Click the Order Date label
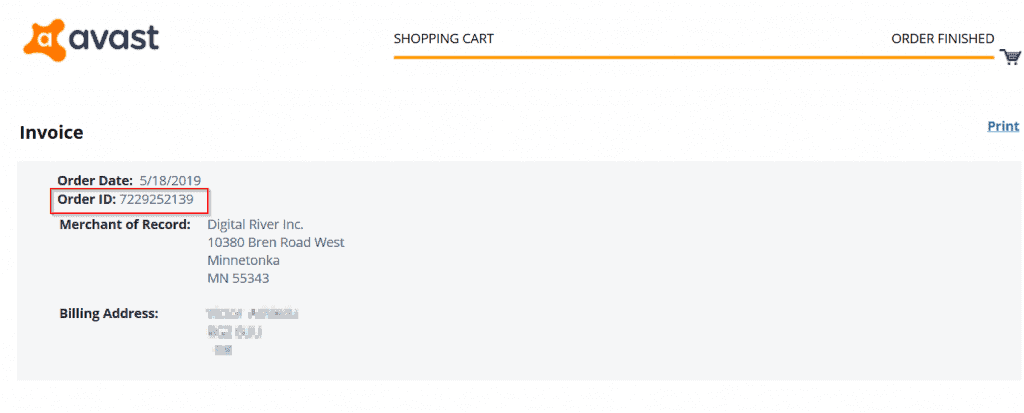1024x413 pixels. click(x=95, y=180)
